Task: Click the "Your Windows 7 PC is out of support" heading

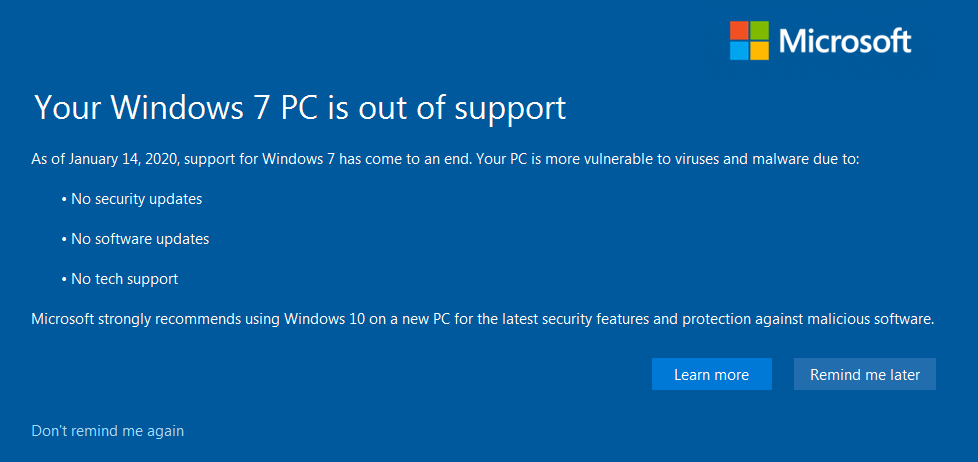Action: point(300,108)
